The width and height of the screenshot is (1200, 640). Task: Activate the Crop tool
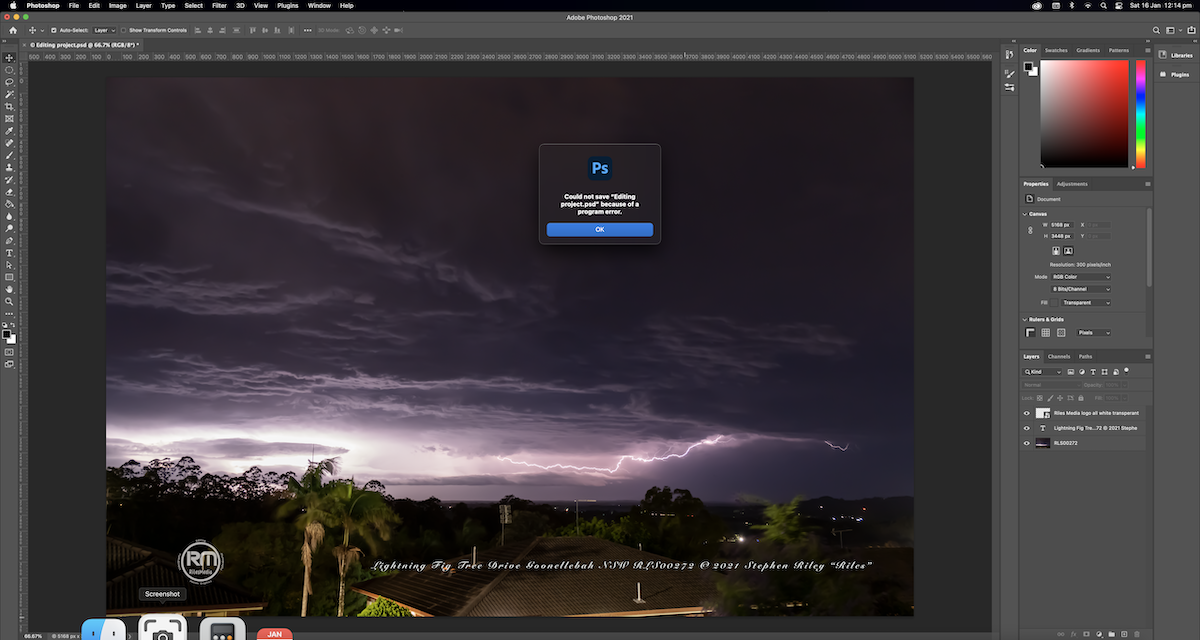point(9,105)
